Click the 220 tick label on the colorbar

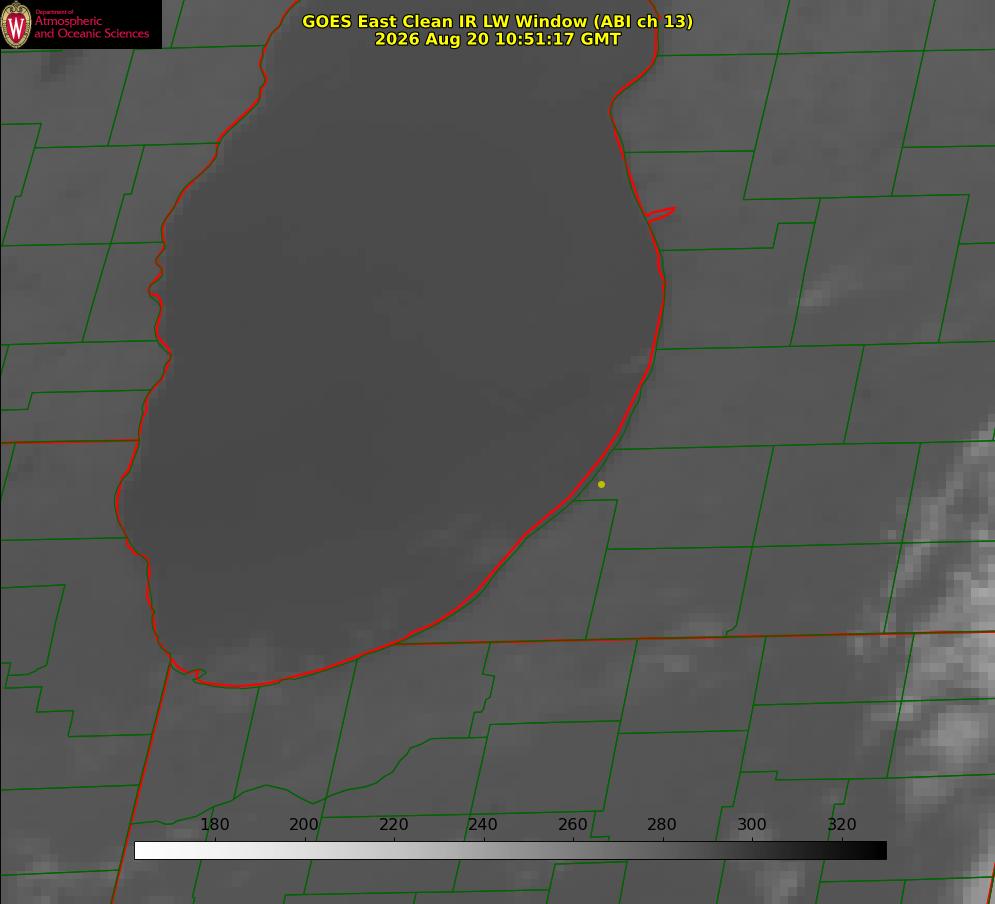tap(393, 824)
